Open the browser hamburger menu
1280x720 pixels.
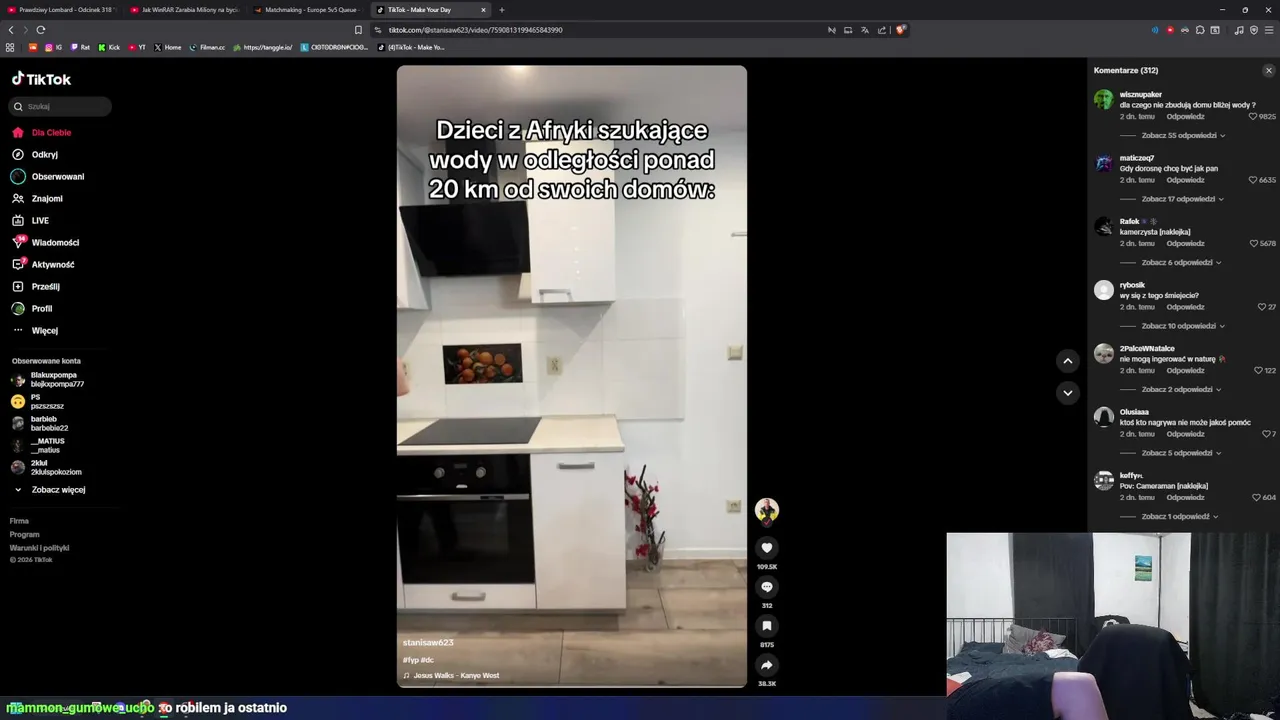pos(1269,30)
